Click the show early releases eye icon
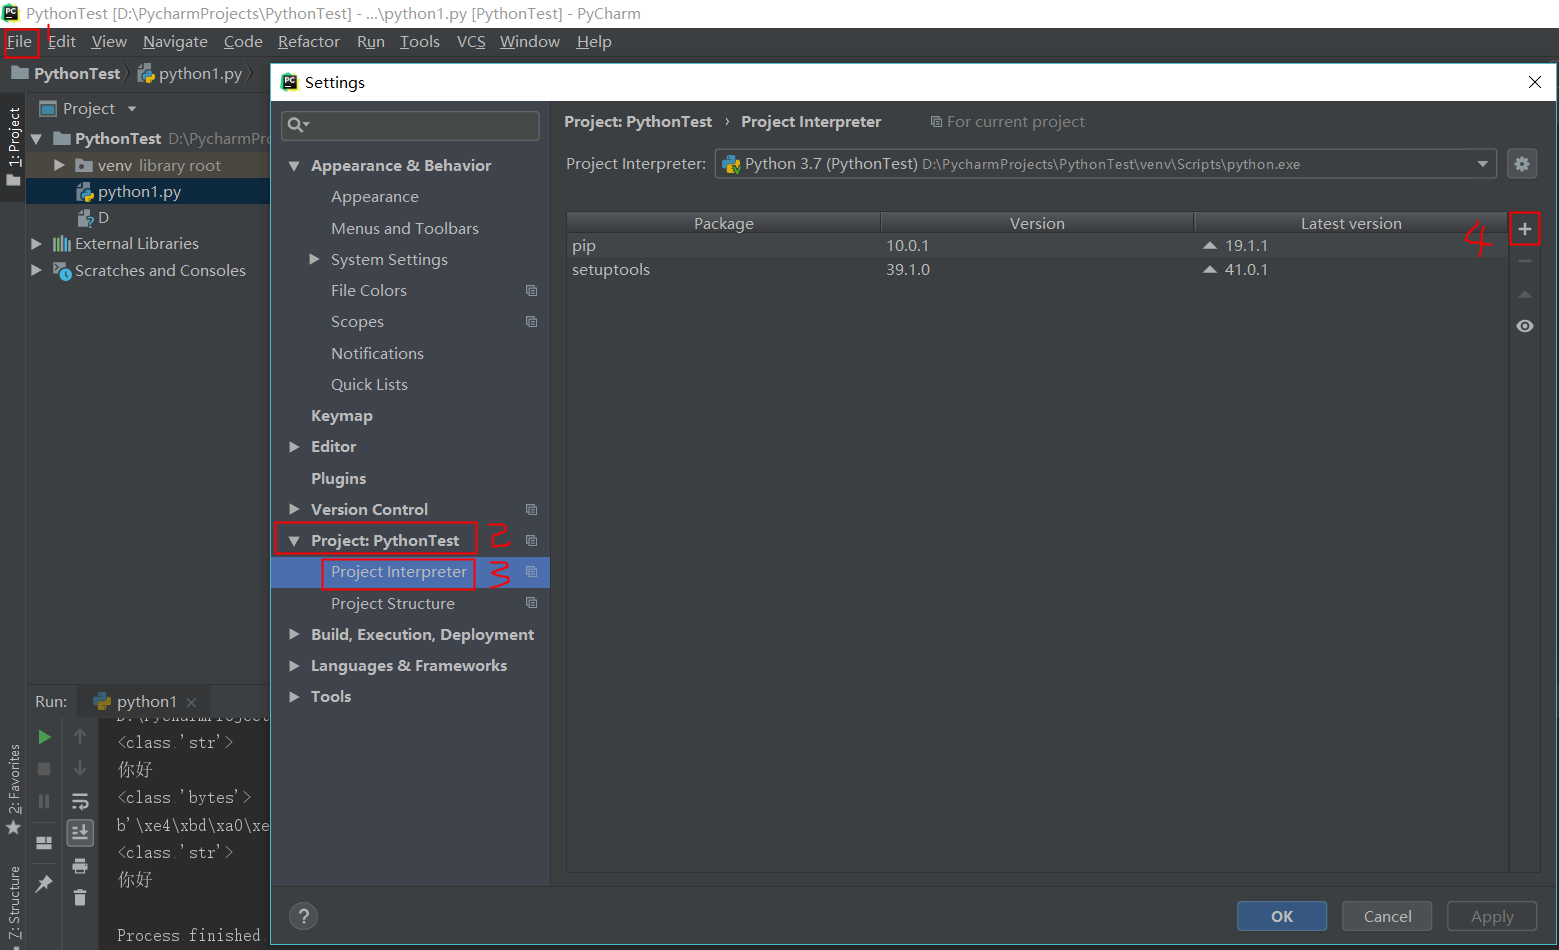1559x950 pixels. (x=1524, y=326)
